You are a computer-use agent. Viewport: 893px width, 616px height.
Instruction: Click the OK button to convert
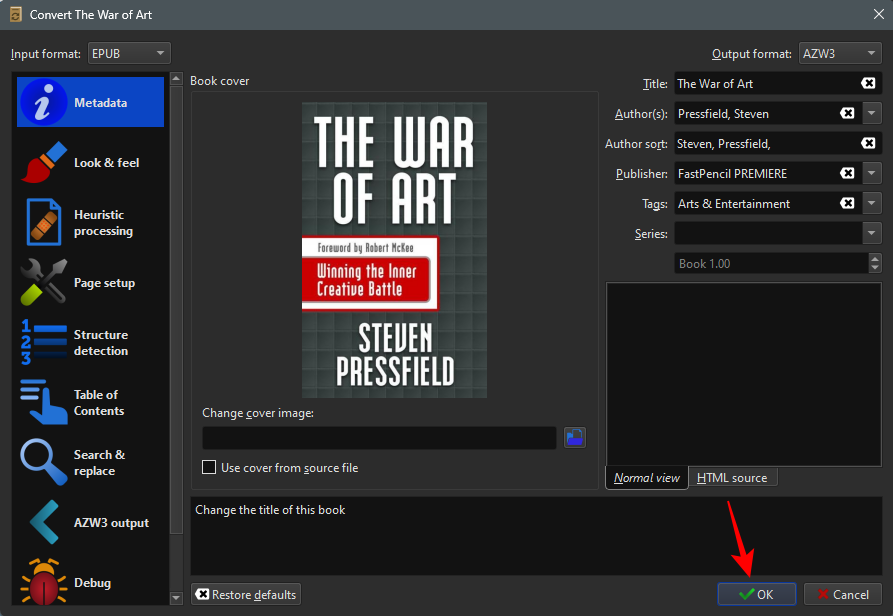[x=756, y=594]
